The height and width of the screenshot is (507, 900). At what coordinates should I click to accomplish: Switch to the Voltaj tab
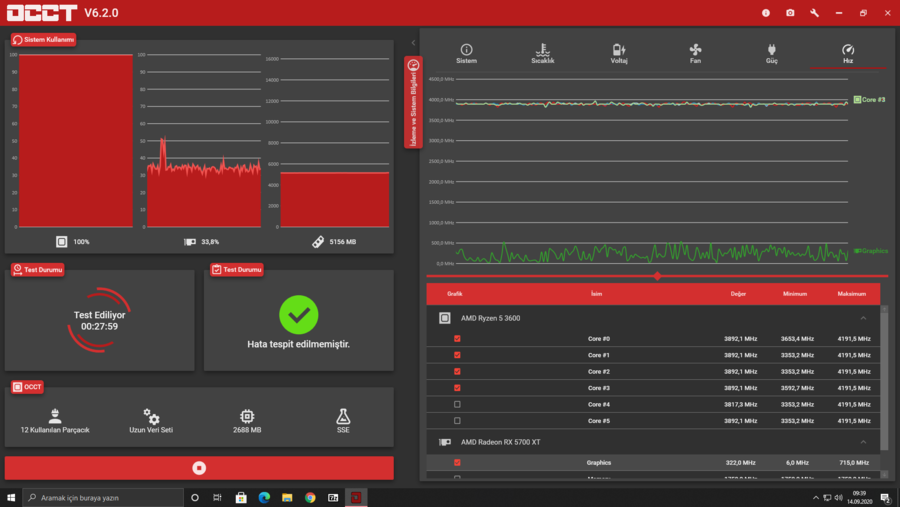(619, 54)
